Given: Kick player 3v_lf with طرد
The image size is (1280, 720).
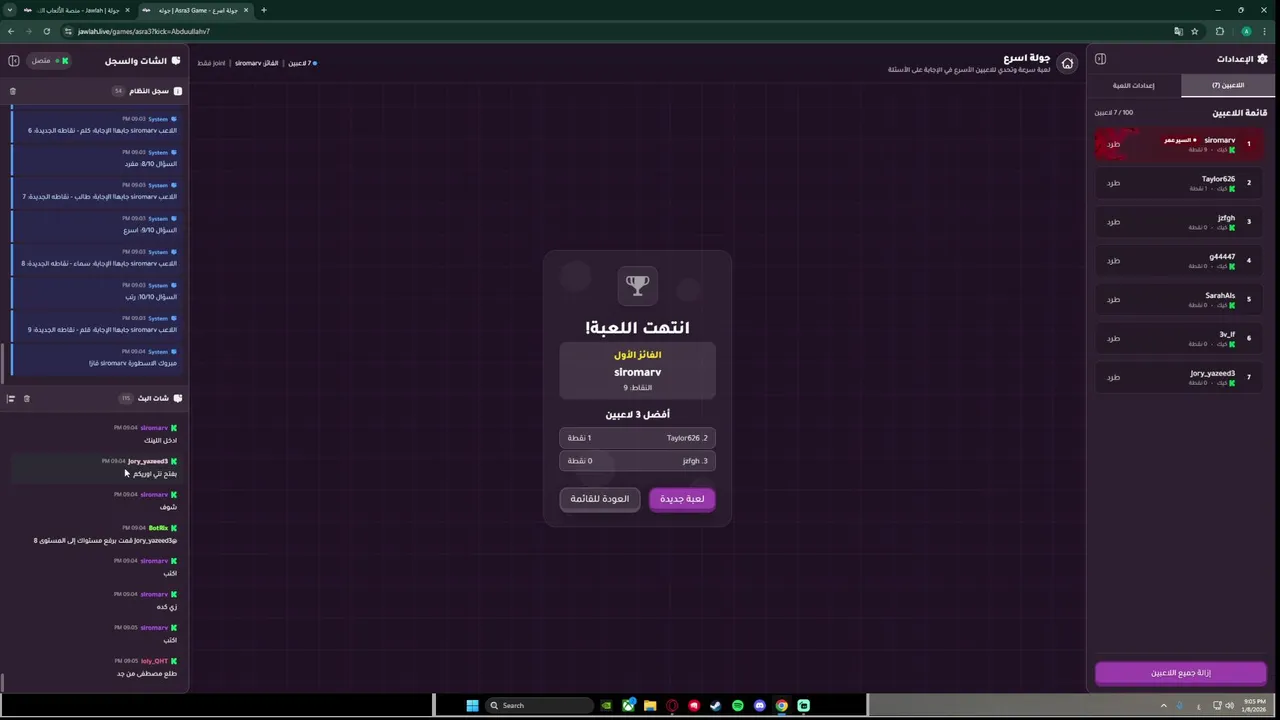Looking at the screenshot, I should (x=1113, y=339).
